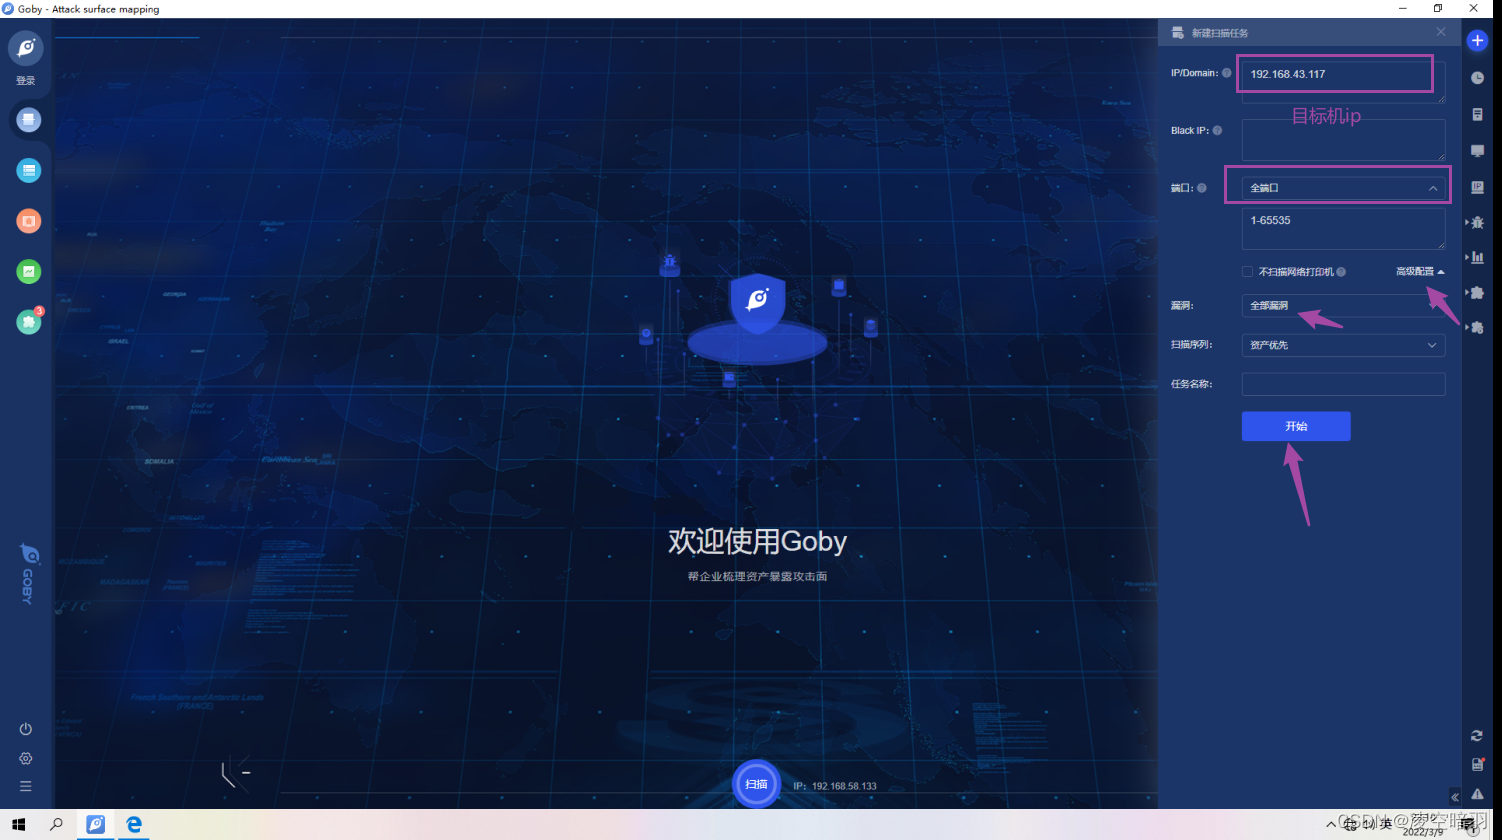Open the log file icon with red dot
The height and width of the screenshot is (840, 1502).
pos(1477,764)
